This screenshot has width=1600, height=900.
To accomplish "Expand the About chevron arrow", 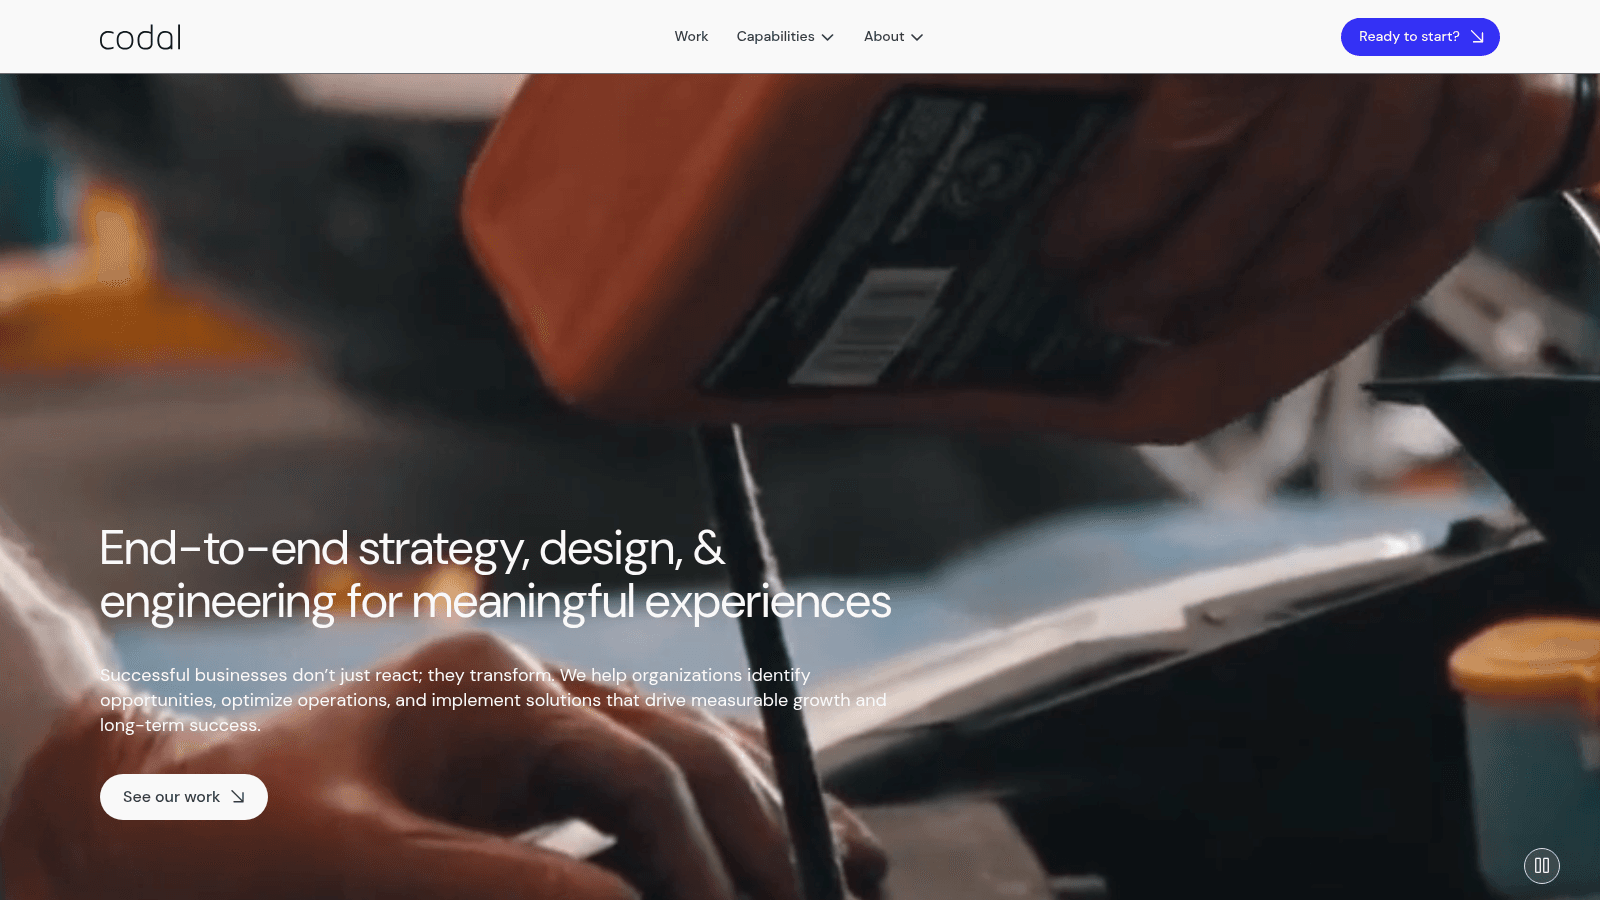I will click(x=917, y=37).
